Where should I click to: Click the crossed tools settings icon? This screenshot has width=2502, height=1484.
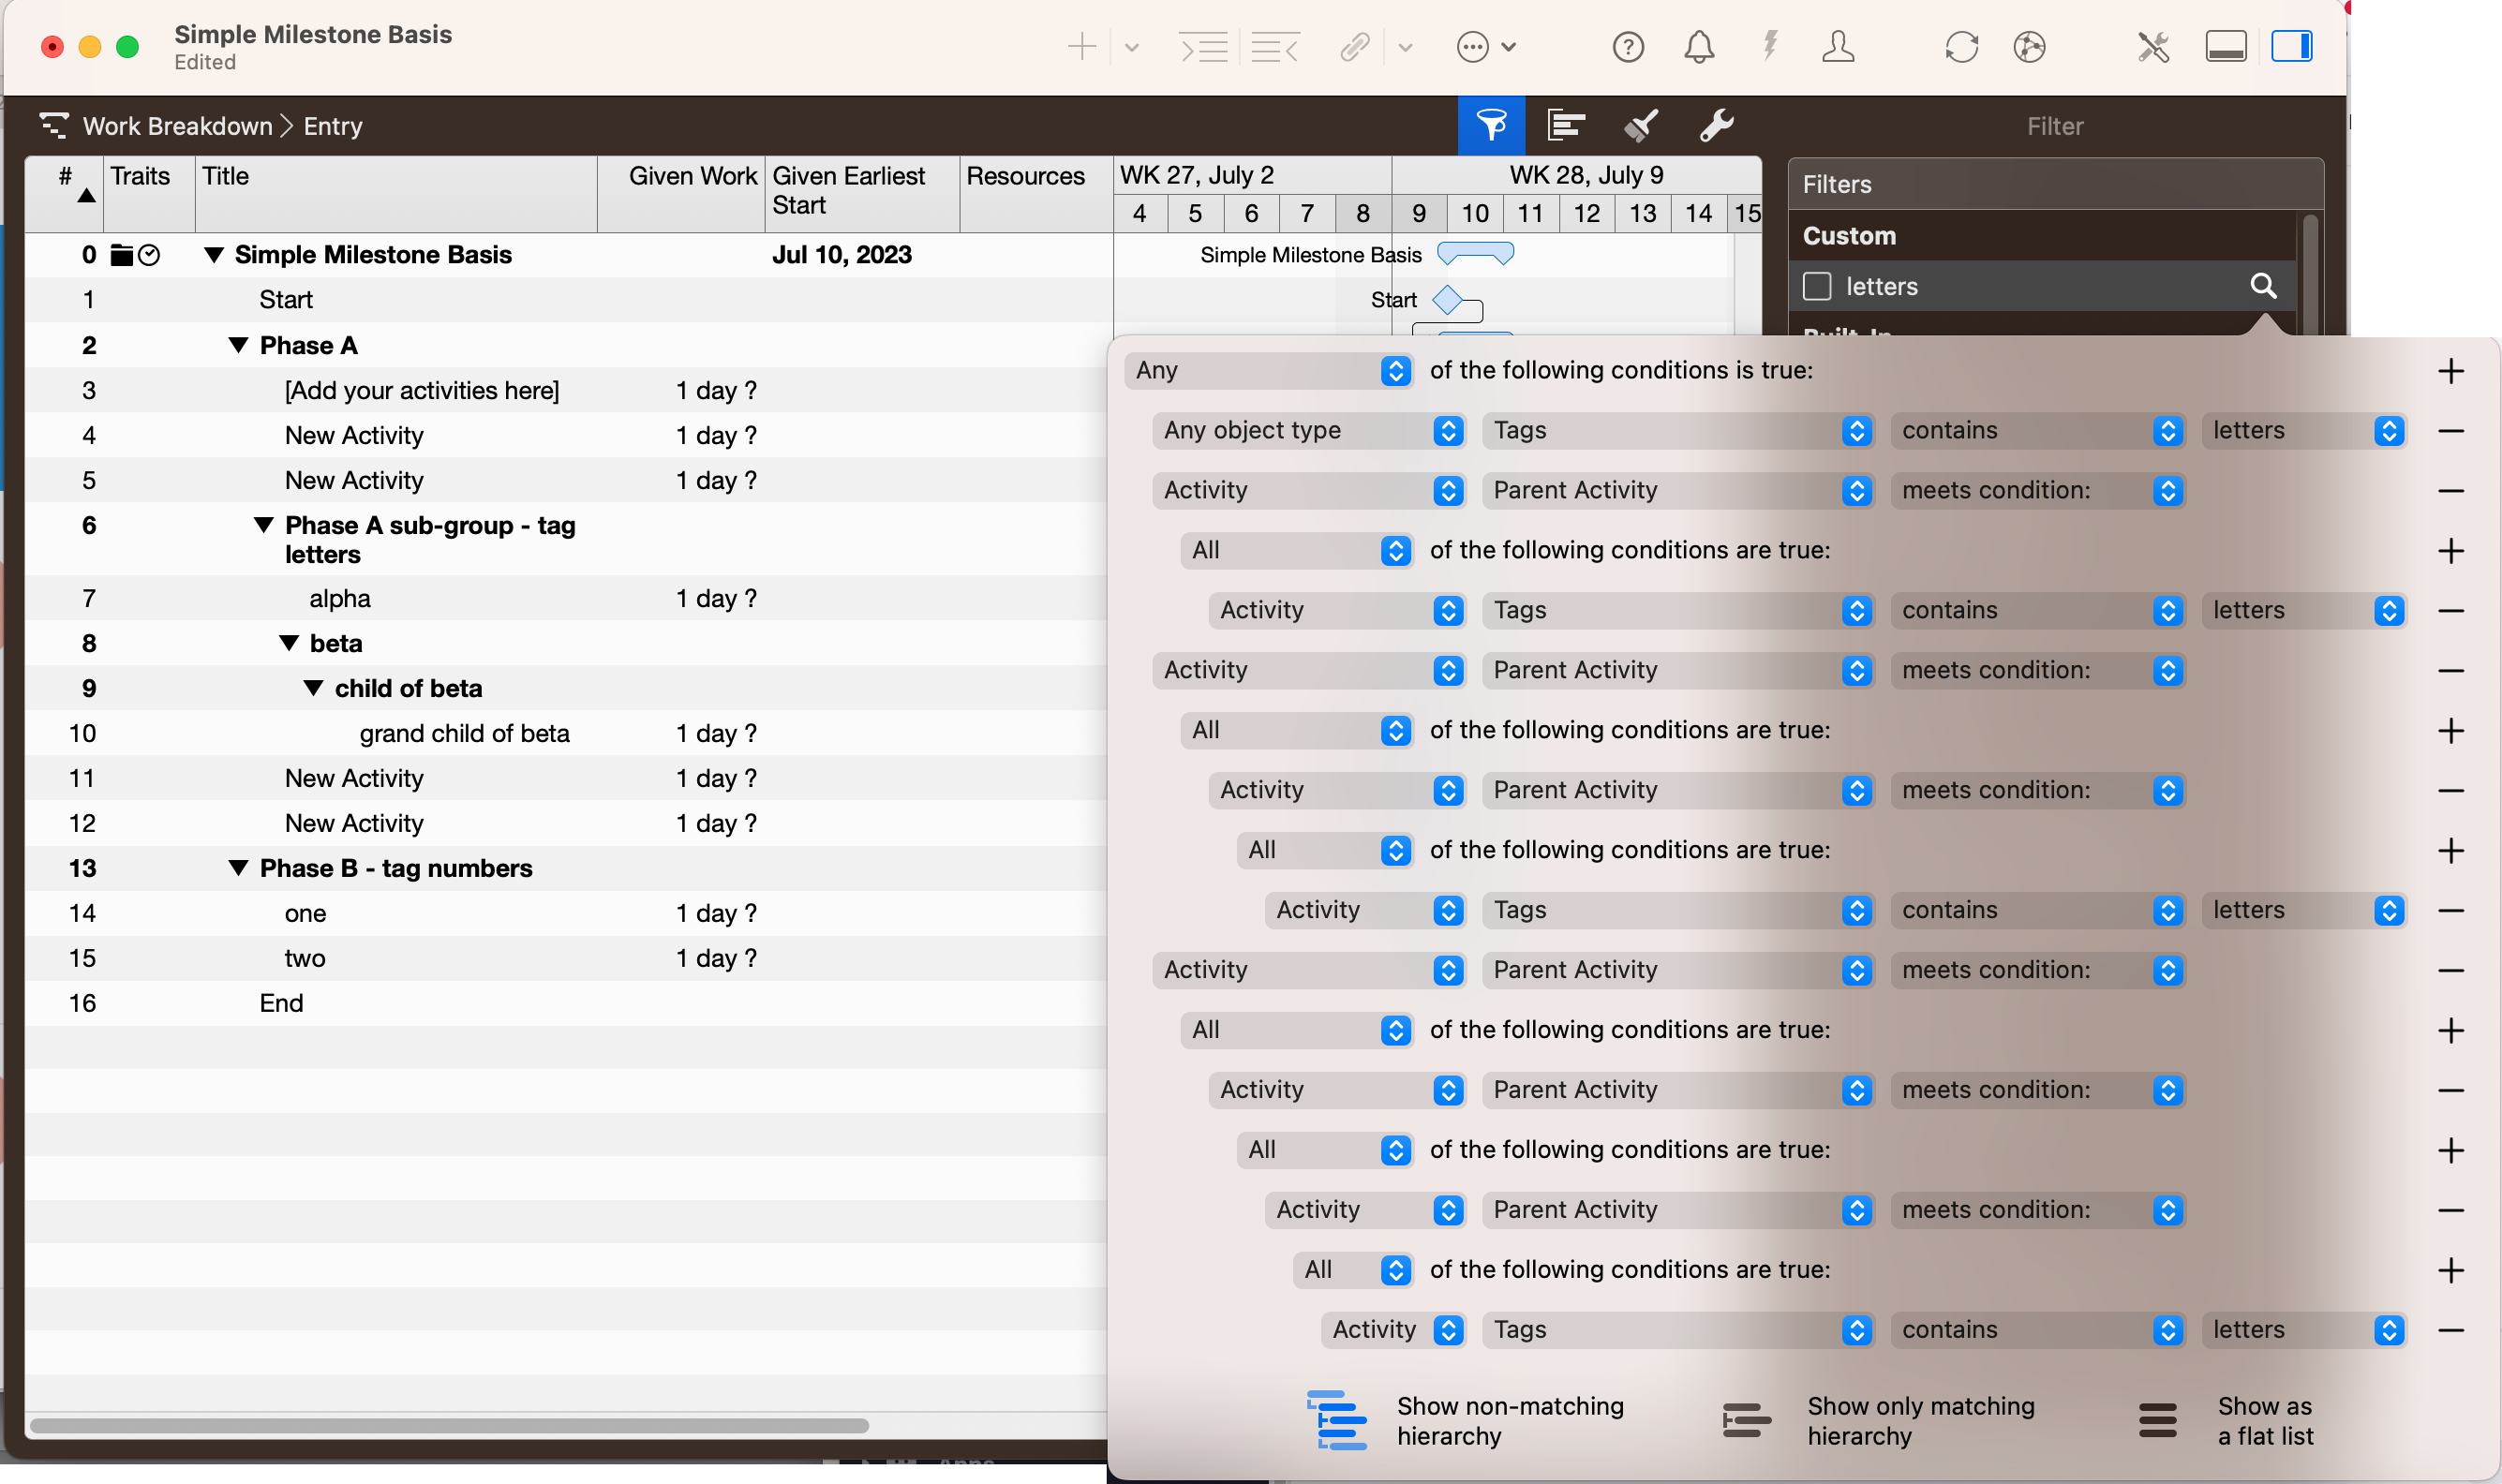(2153, 47)
